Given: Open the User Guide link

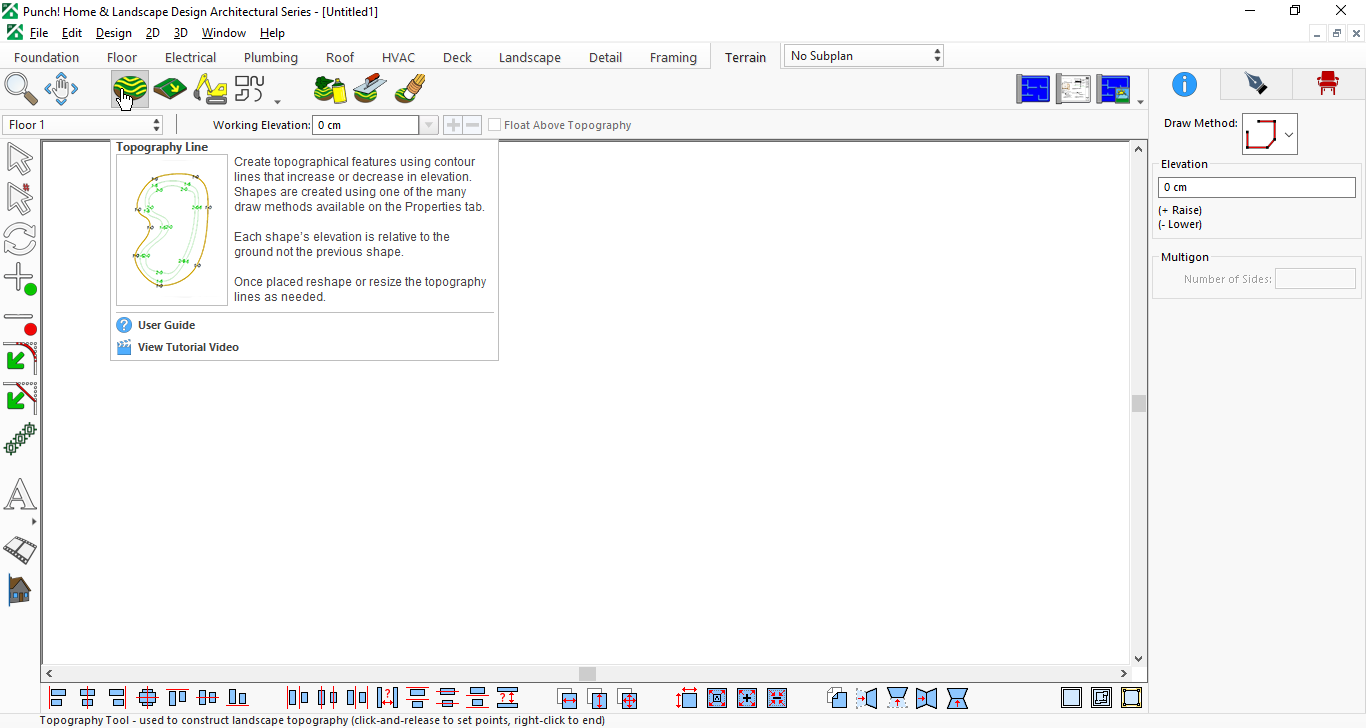Looking at the screenshot, I should (166, 325).
